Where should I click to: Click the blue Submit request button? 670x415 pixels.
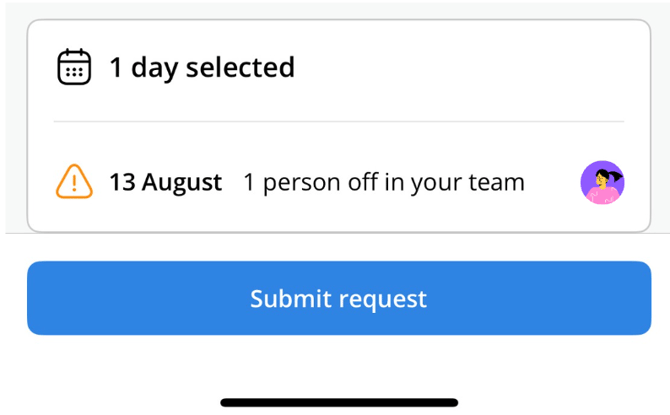[x=339, y=298]
